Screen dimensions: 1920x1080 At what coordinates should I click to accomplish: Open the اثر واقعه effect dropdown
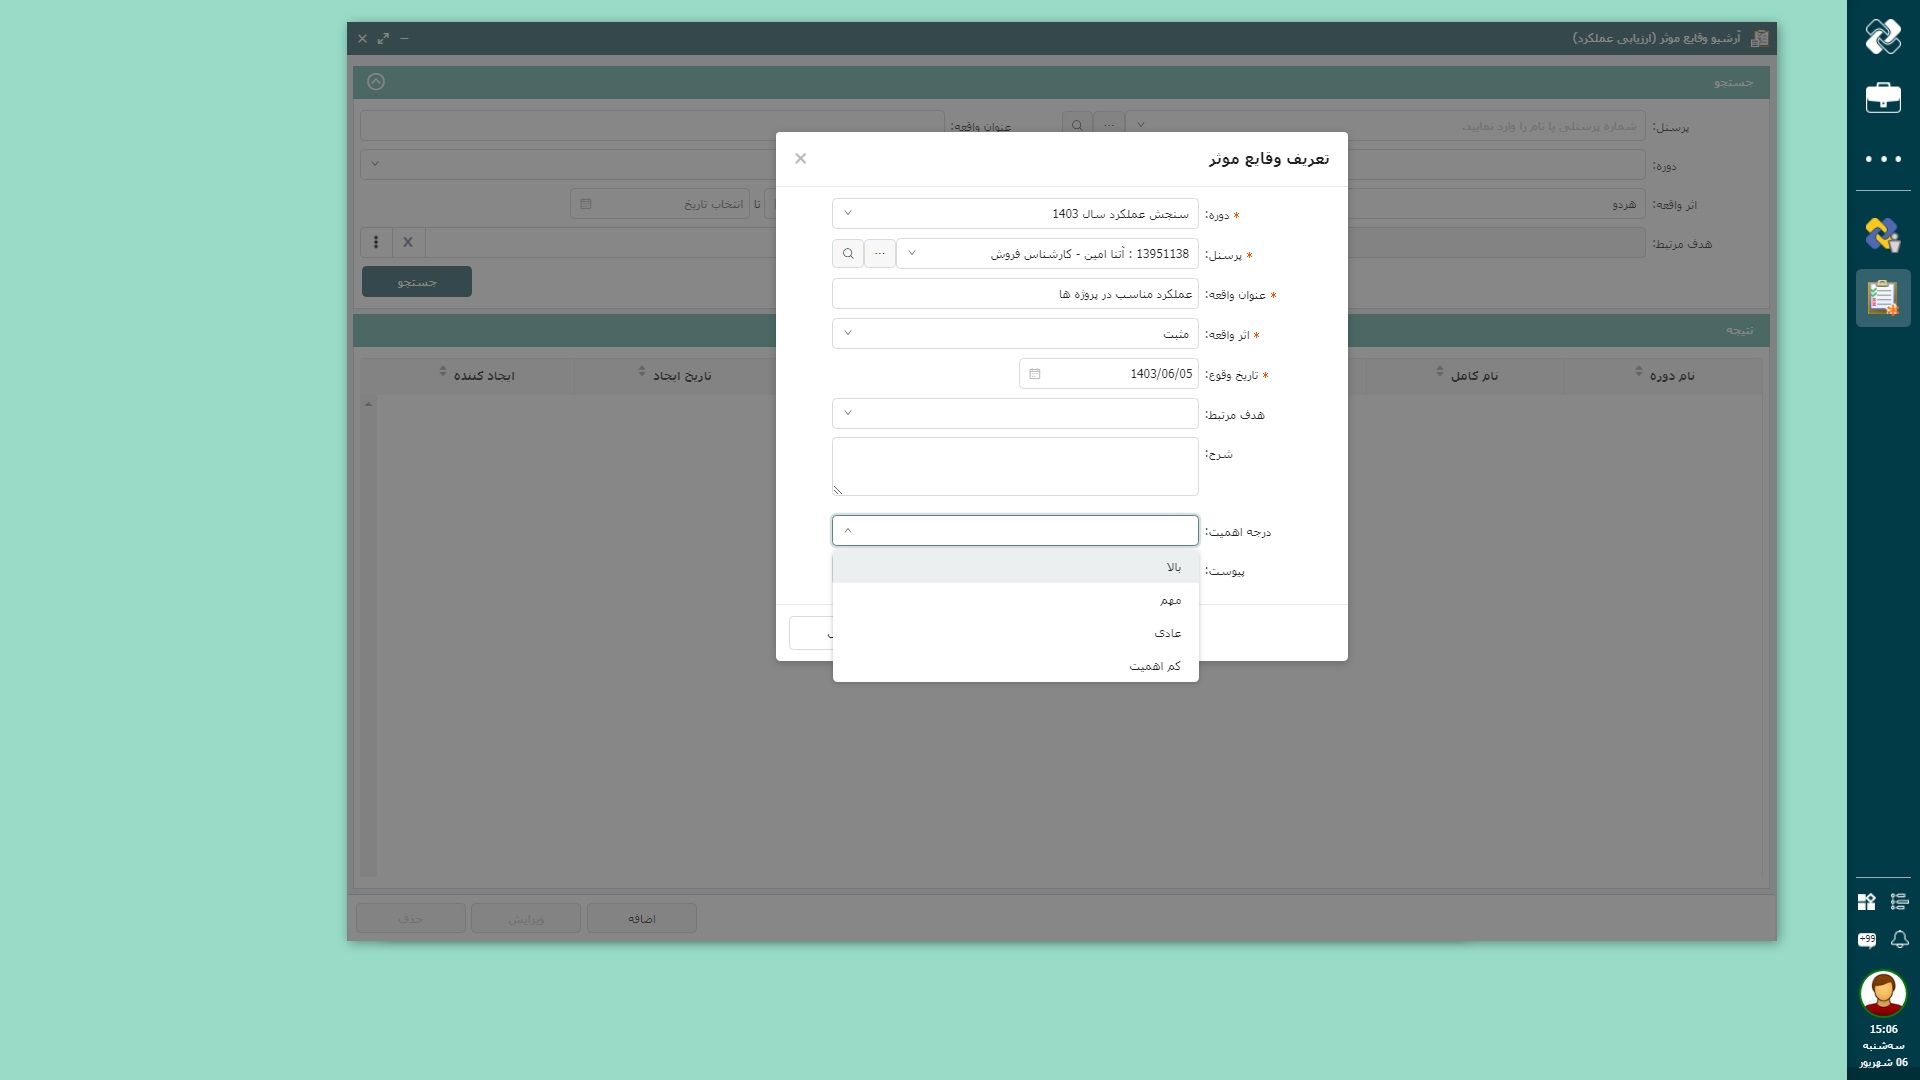tap(1015, 334)
